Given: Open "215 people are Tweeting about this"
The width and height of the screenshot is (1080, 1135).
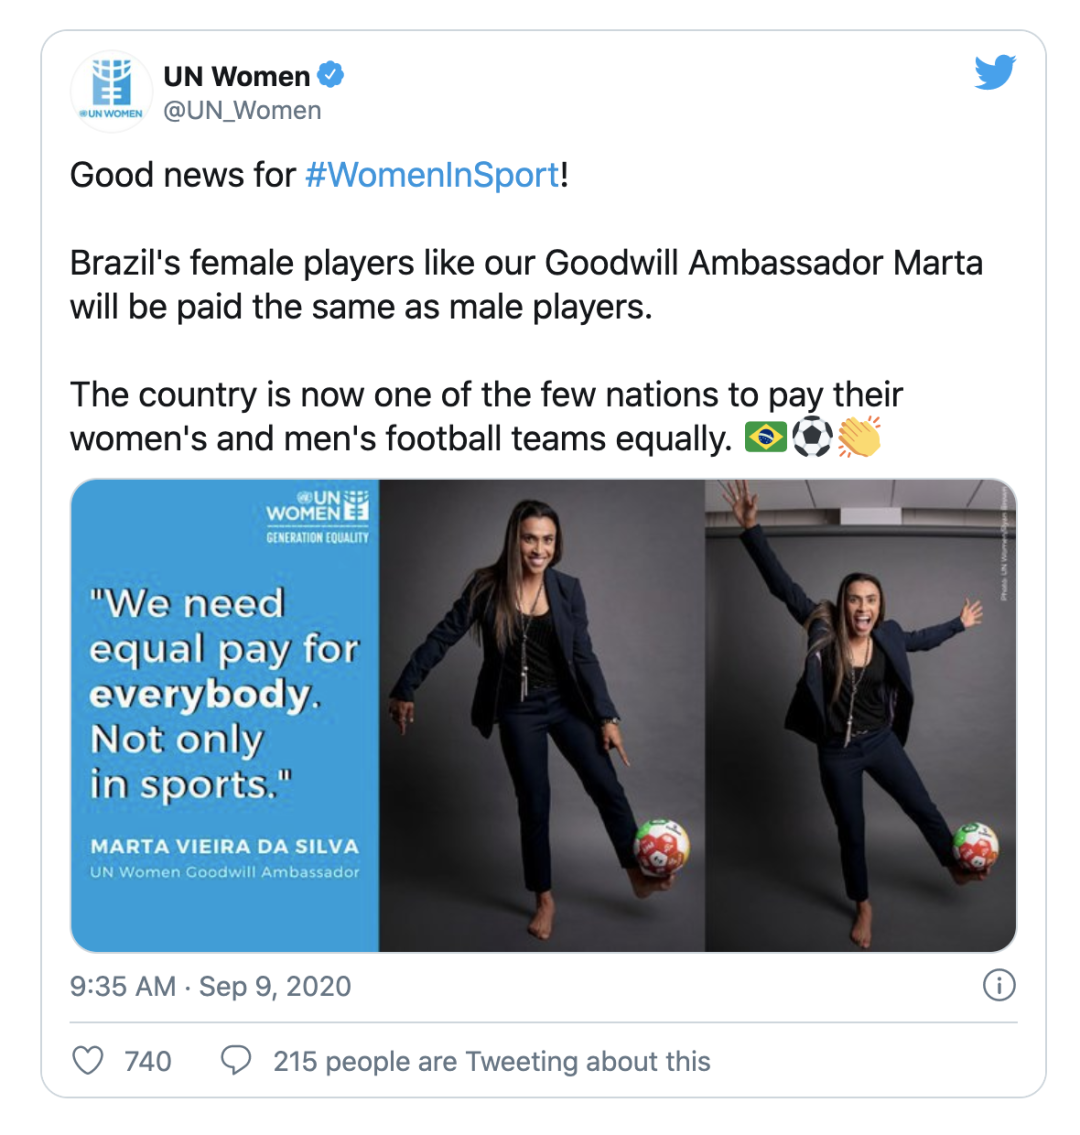Looking at the screenshot, I should point(491,1061).
